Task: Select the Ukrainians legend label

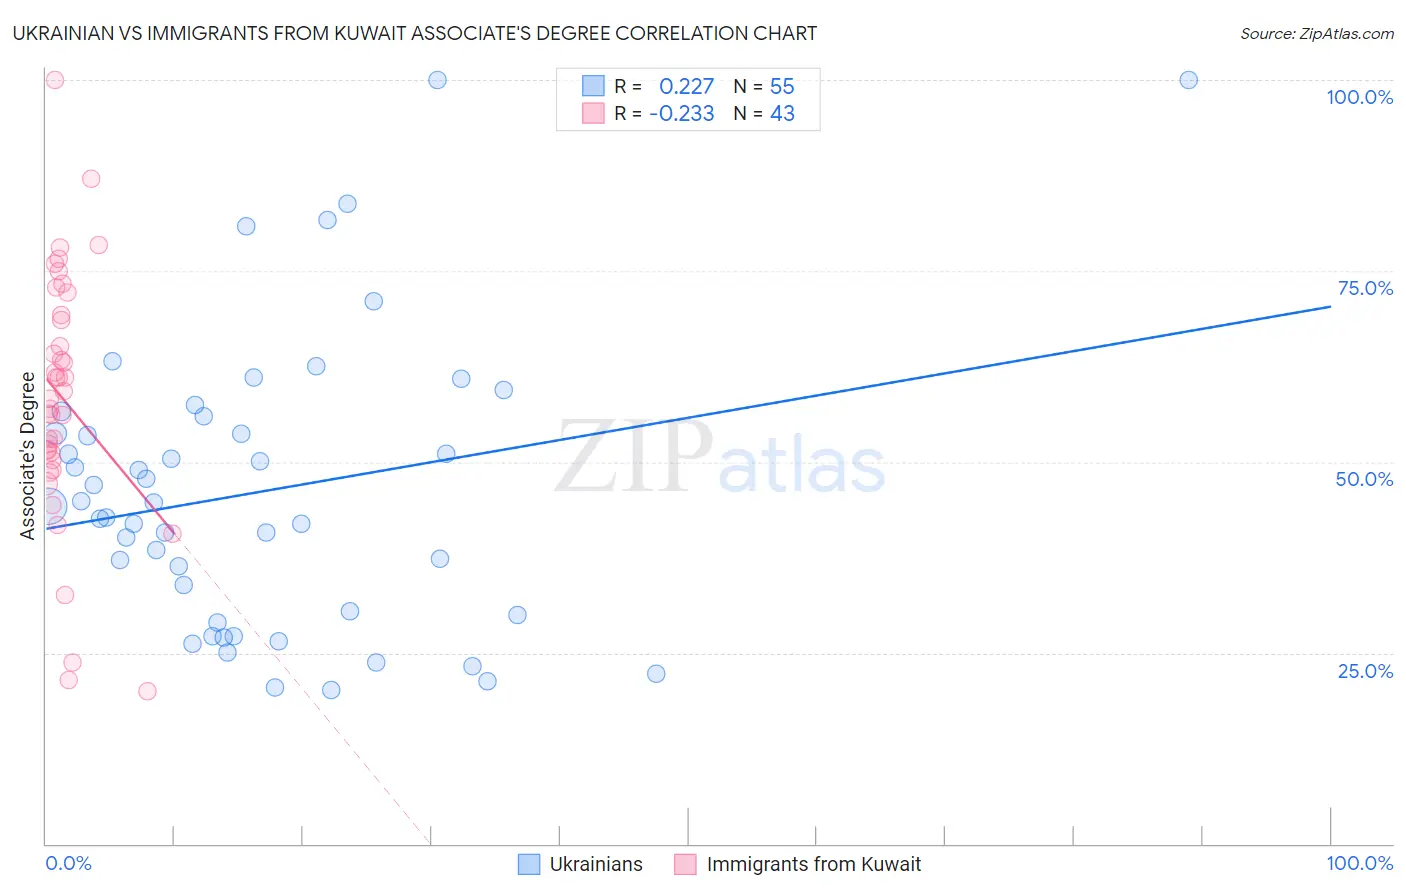Action: 596,864
